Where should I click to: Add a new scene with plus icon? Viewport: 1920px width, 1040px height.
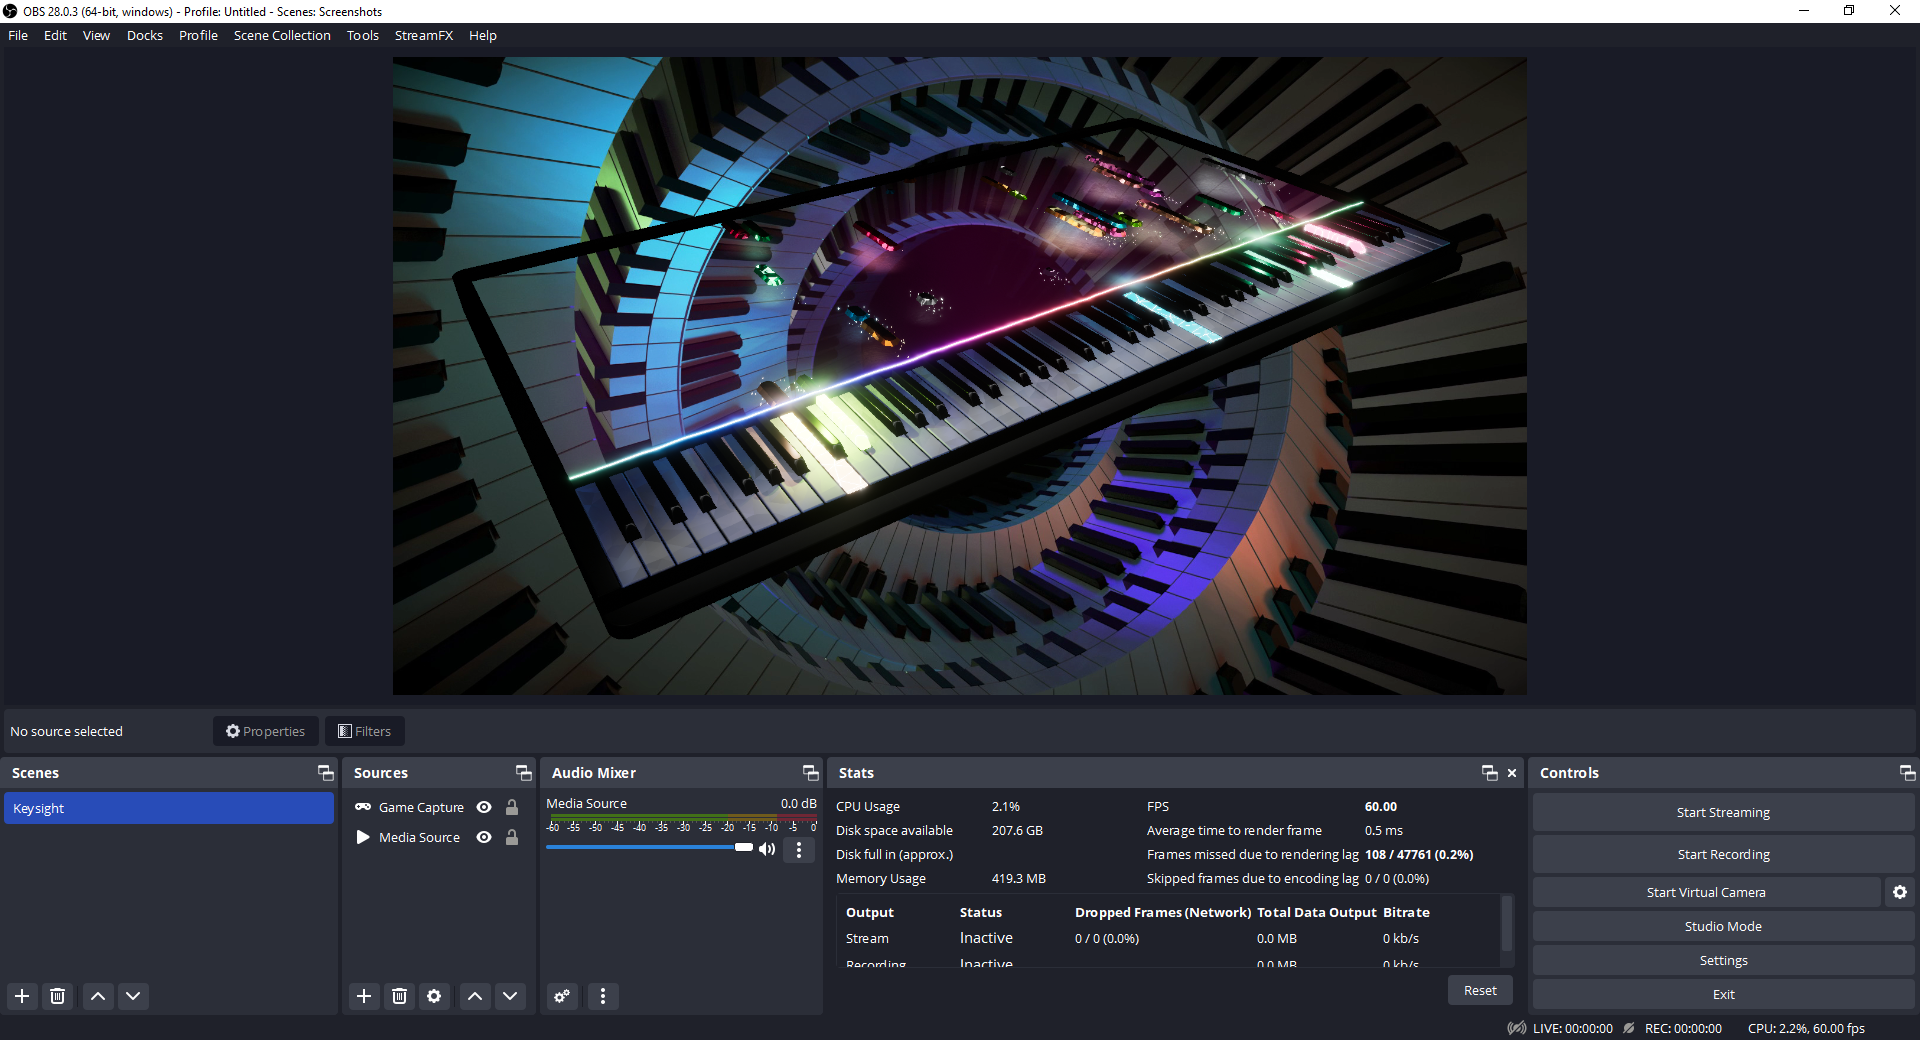point(22,996)
